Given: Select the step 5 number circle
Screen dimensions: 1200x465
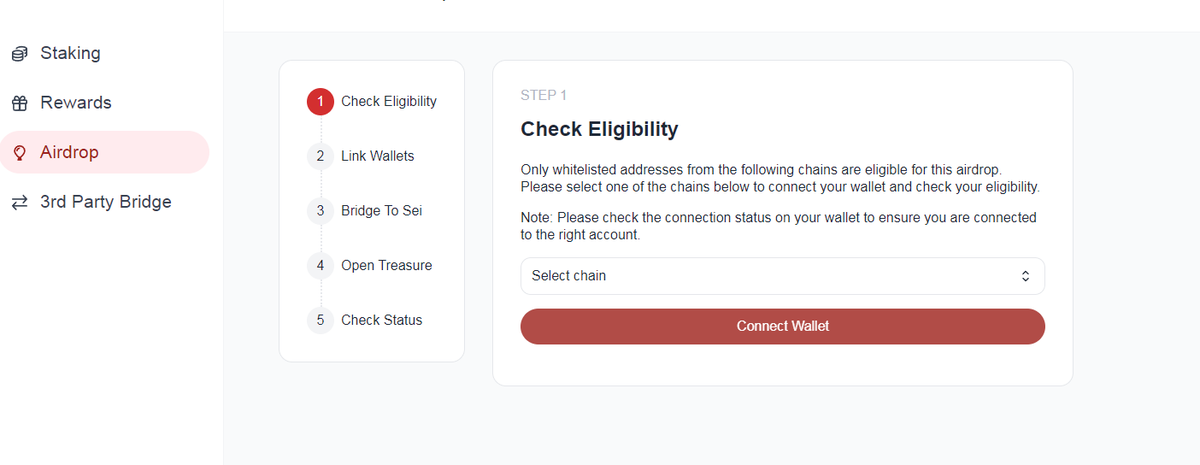Looking at the screenshot, I should pos(320,320).
